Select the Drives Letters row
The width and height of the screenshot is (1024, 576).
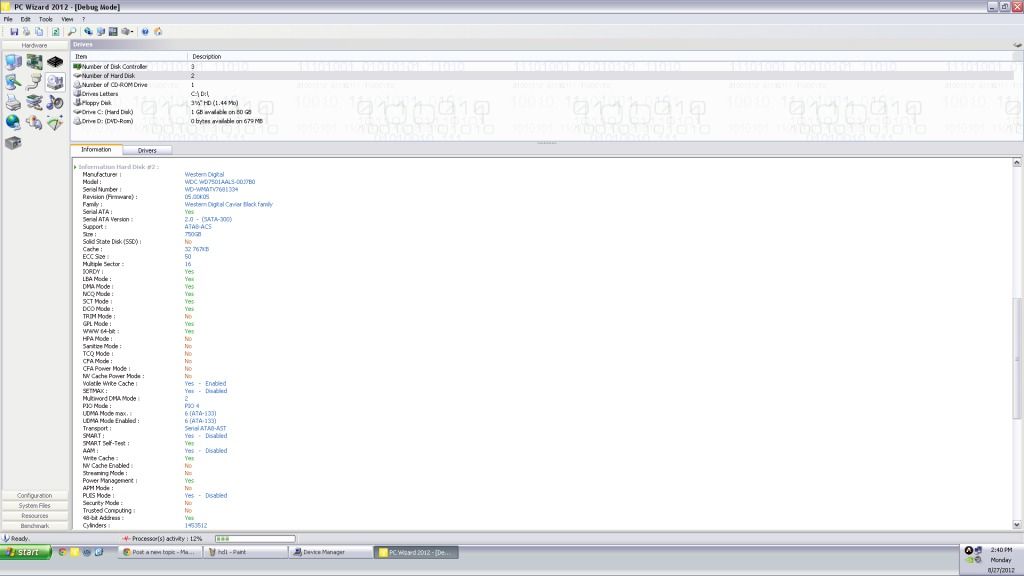click(543, 94)
